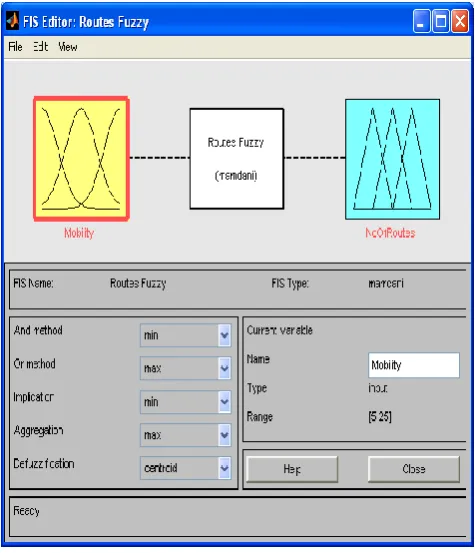Minimize the FIS Editor window
The height and width of the screenshot is (553, 475).
(421, 21)
